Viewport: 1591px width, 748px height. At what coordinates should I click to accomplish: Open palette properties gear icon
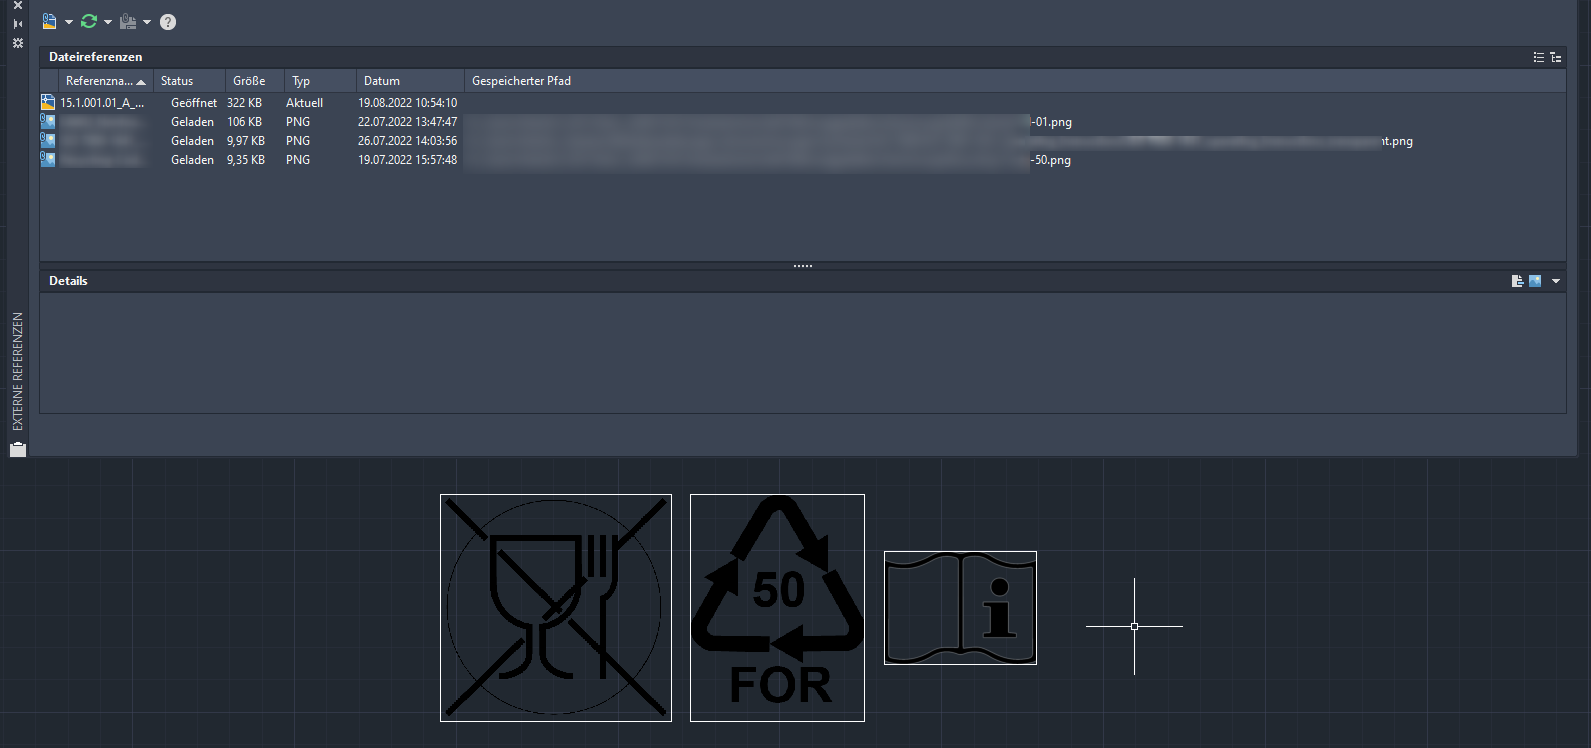(17, 43)
